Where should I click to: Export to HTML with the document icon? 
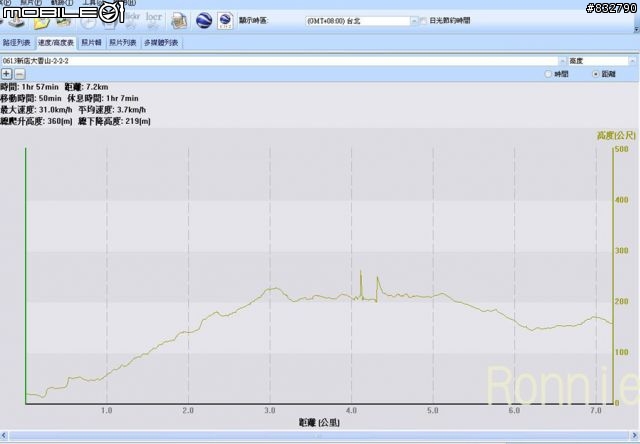pyautogui.click(x=179, y=21)
